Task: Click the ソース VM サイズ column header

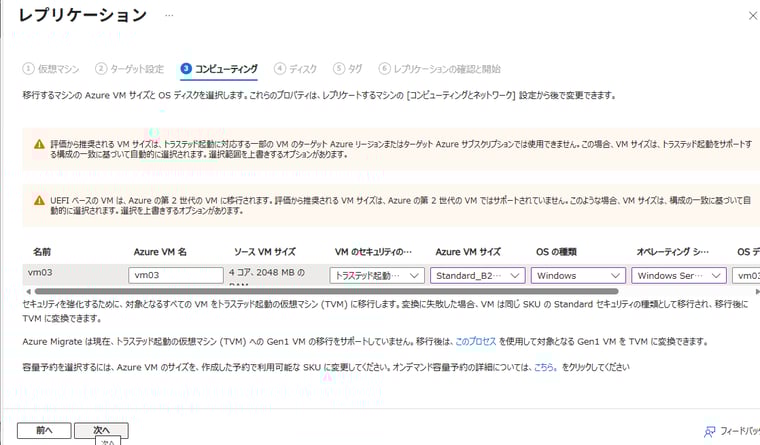Action: (x=265, y=252)
